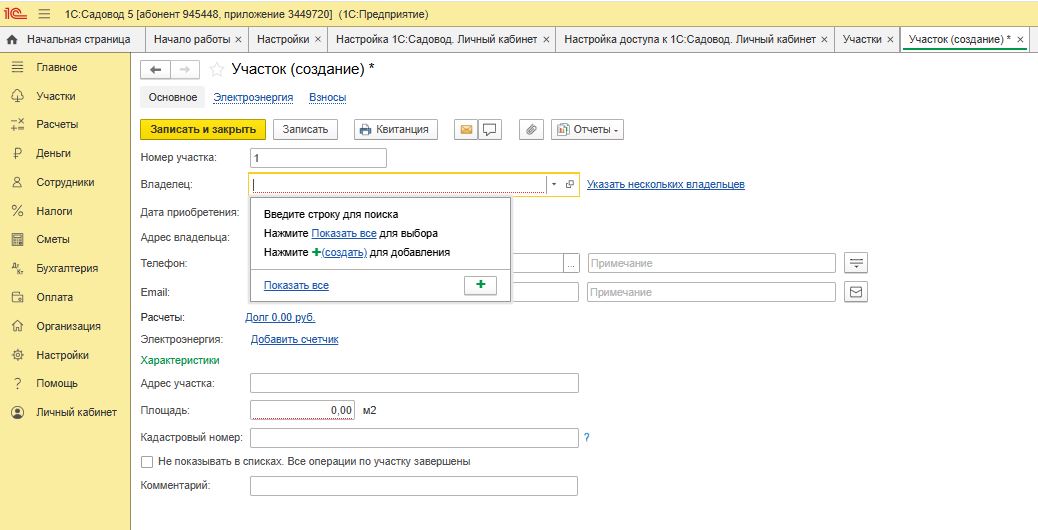The width and height of the screenshot is (1038, 530).
Task: Open the Настройка 1С:Садовод. Личный кабинет tab
Action: click(x=436, y=39)
